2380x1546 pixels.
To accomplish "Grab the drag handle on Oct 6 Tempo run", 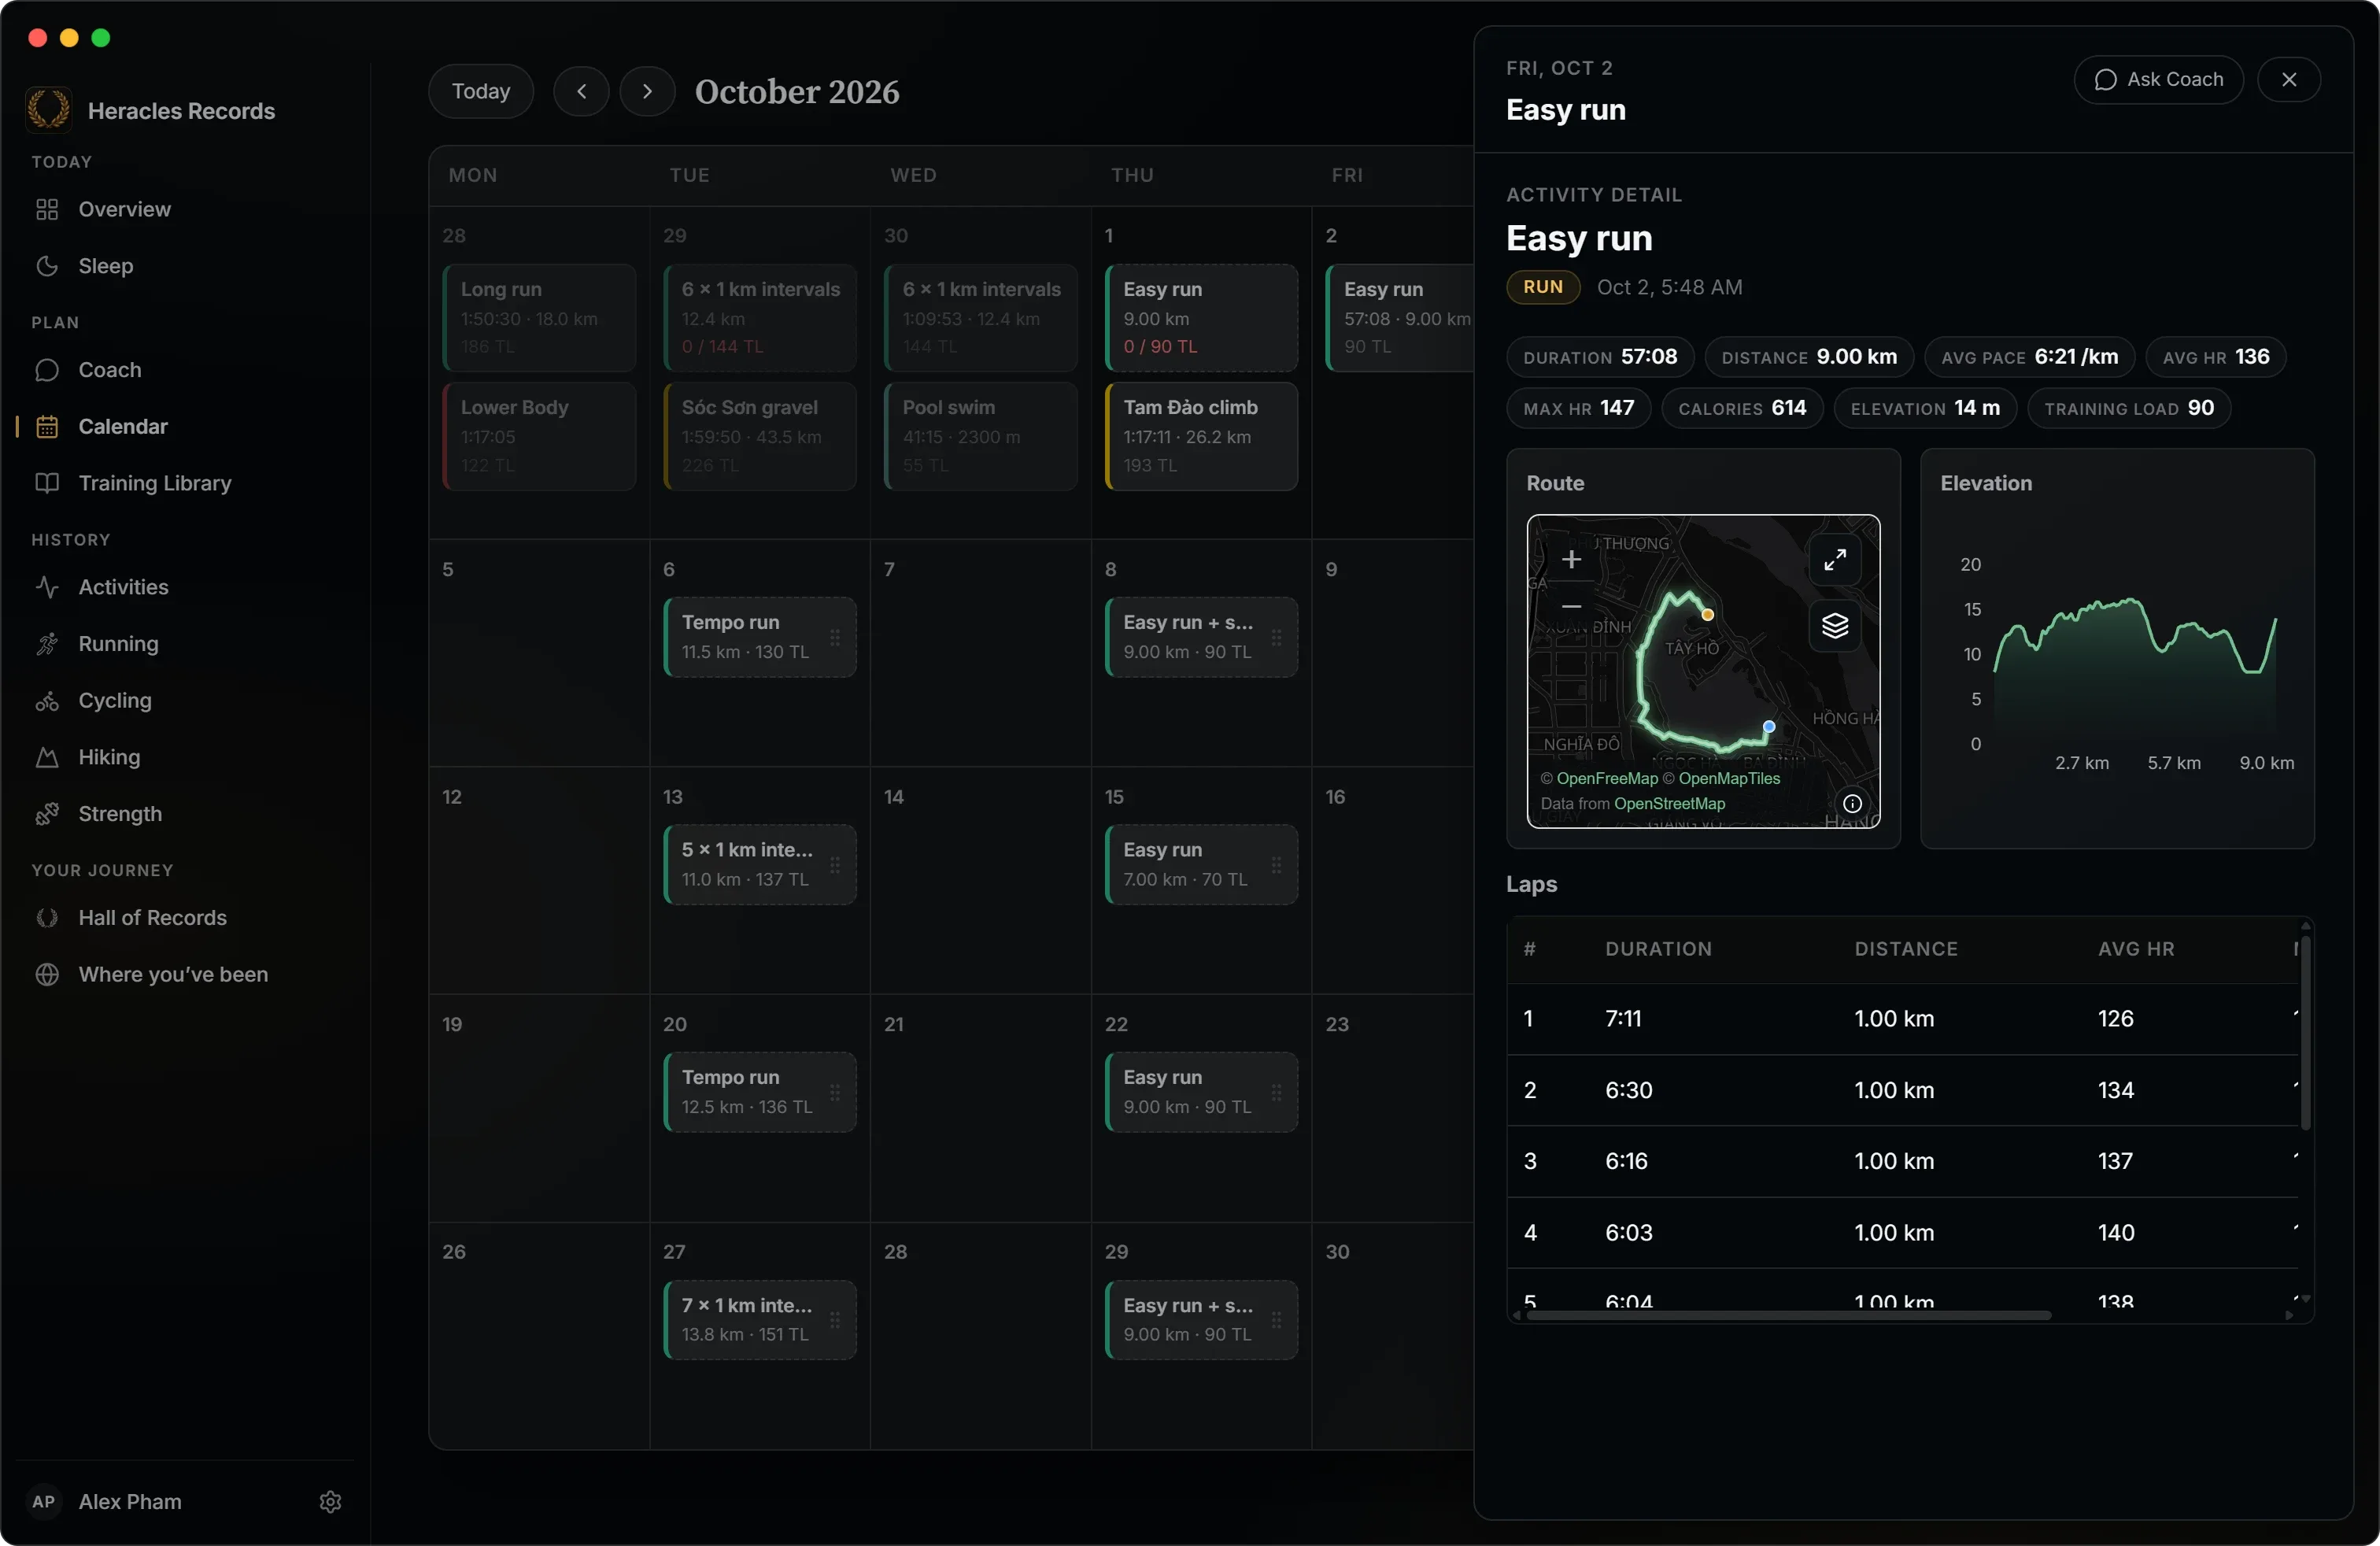I will pyautogui.click(x=834, y=637).
